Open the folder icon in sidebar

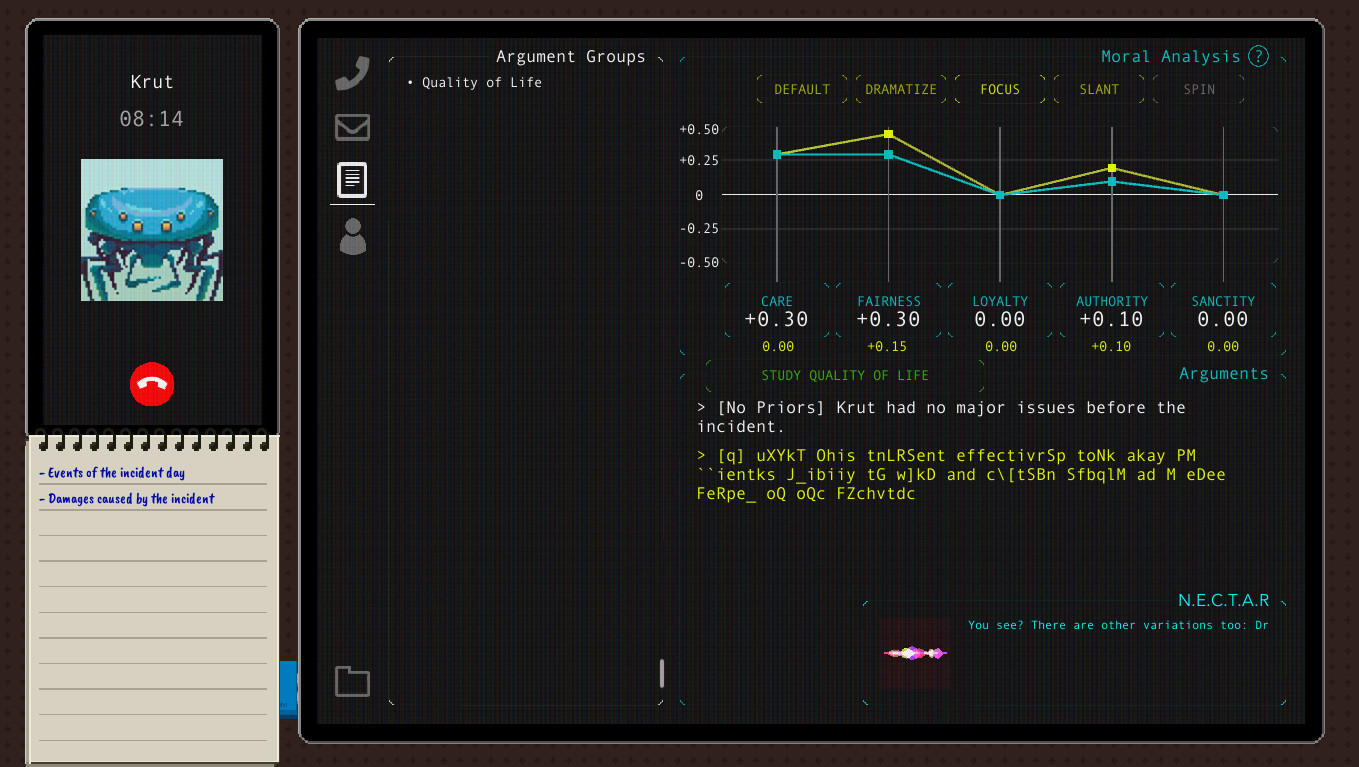[x=352, y=681]
